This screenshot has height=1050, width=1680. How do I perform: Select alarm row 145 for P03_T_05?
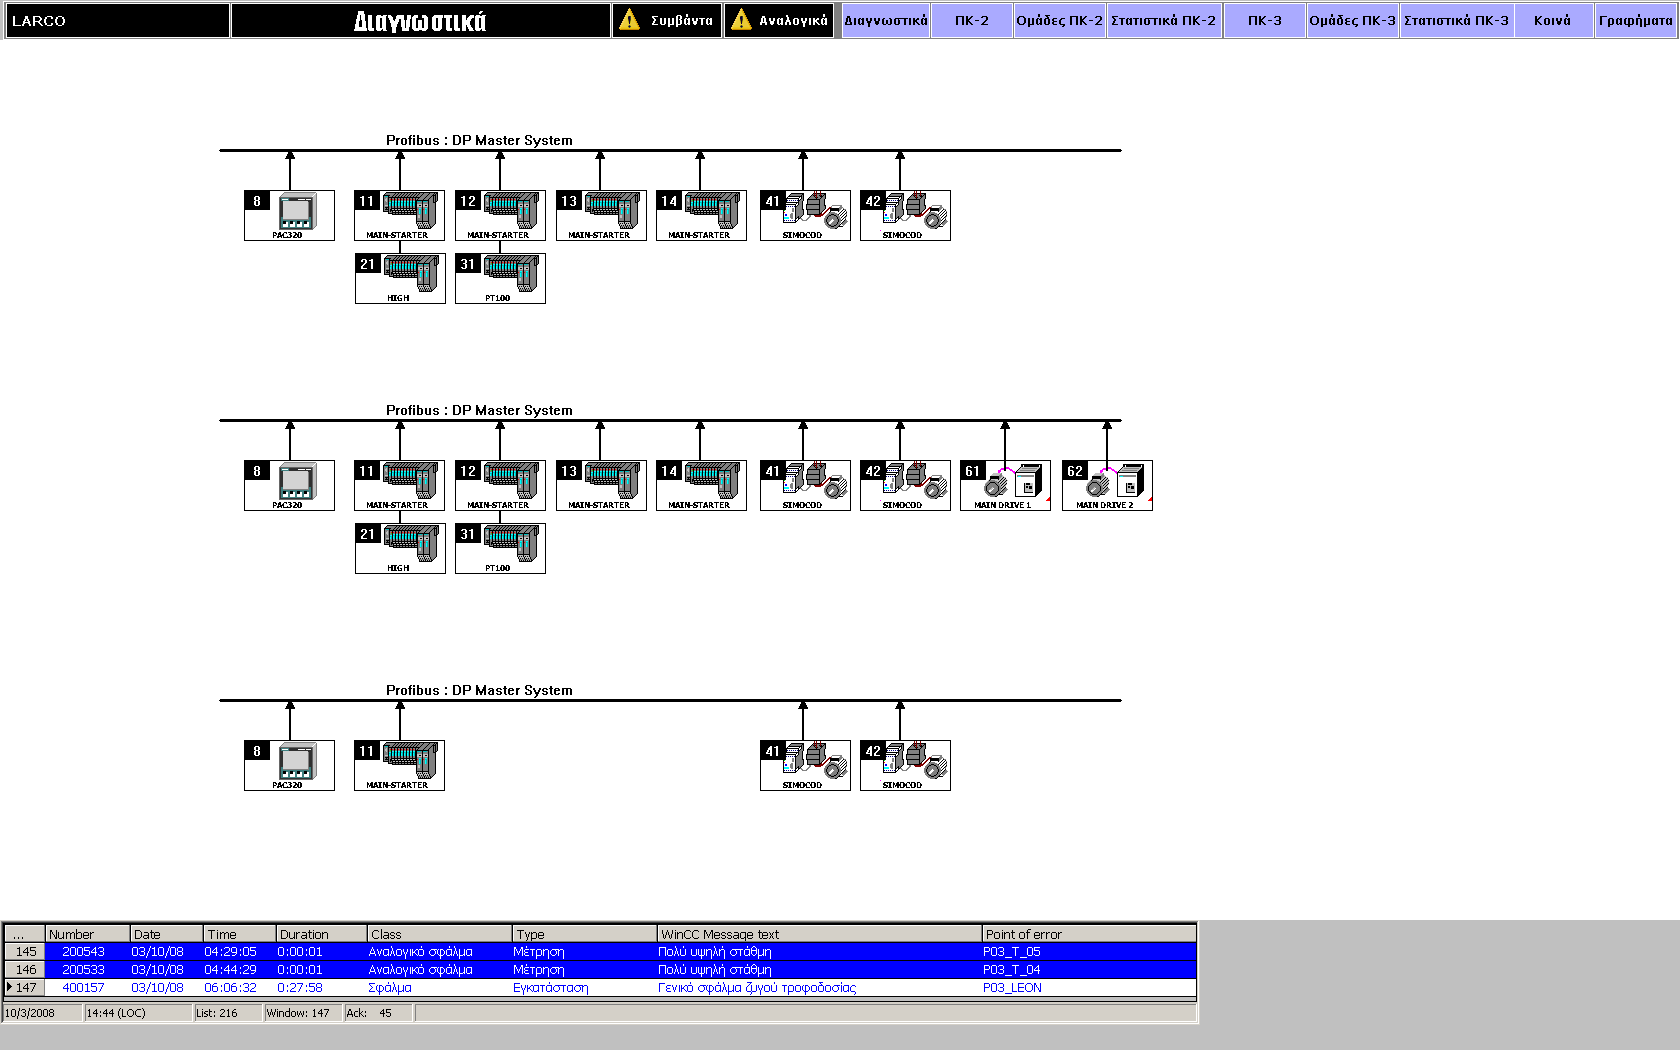tap(600, 952)
